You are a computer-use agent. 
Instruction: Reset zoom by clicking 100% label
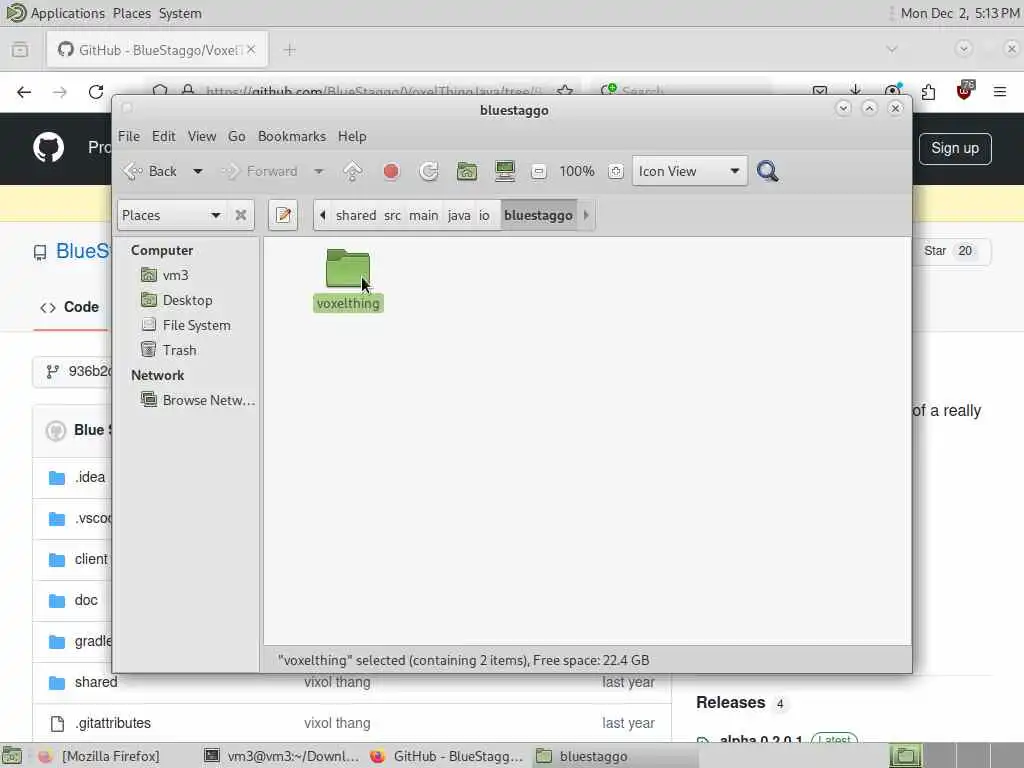[577, 171]
